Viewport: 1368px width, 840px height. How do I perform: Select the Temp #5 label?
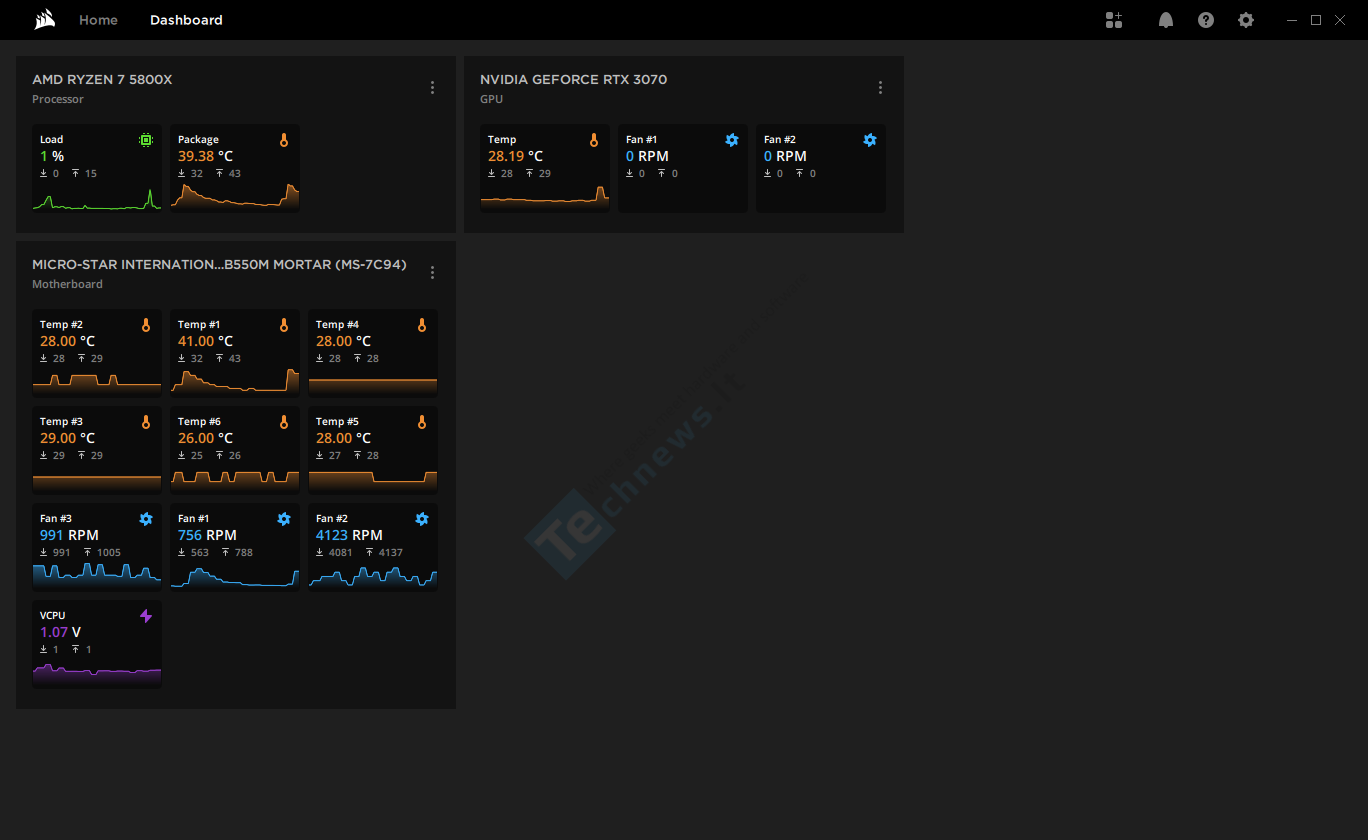click(x=337, y=422)
